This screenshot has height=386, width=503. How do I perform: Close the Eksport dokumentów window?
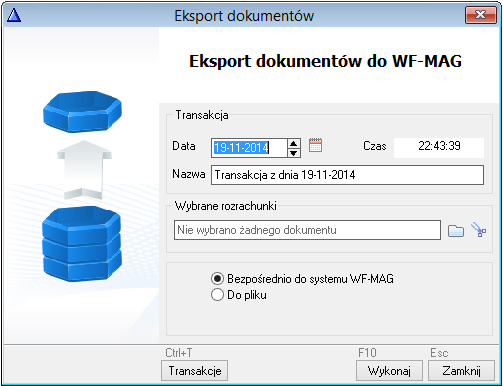tap(481, 15)
